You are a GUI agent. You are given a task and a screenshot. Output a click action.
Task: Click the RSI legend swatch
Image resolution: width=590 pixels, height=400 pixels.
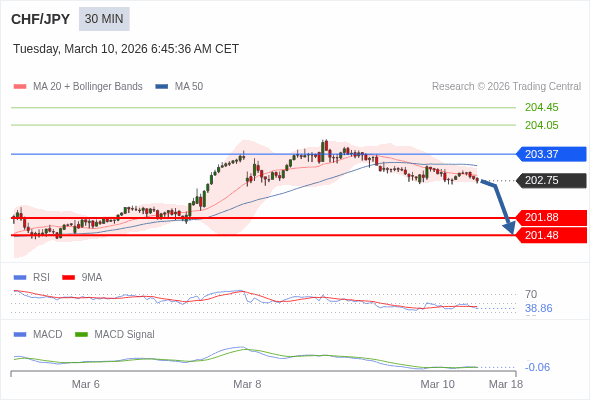(x=20, y=278)
